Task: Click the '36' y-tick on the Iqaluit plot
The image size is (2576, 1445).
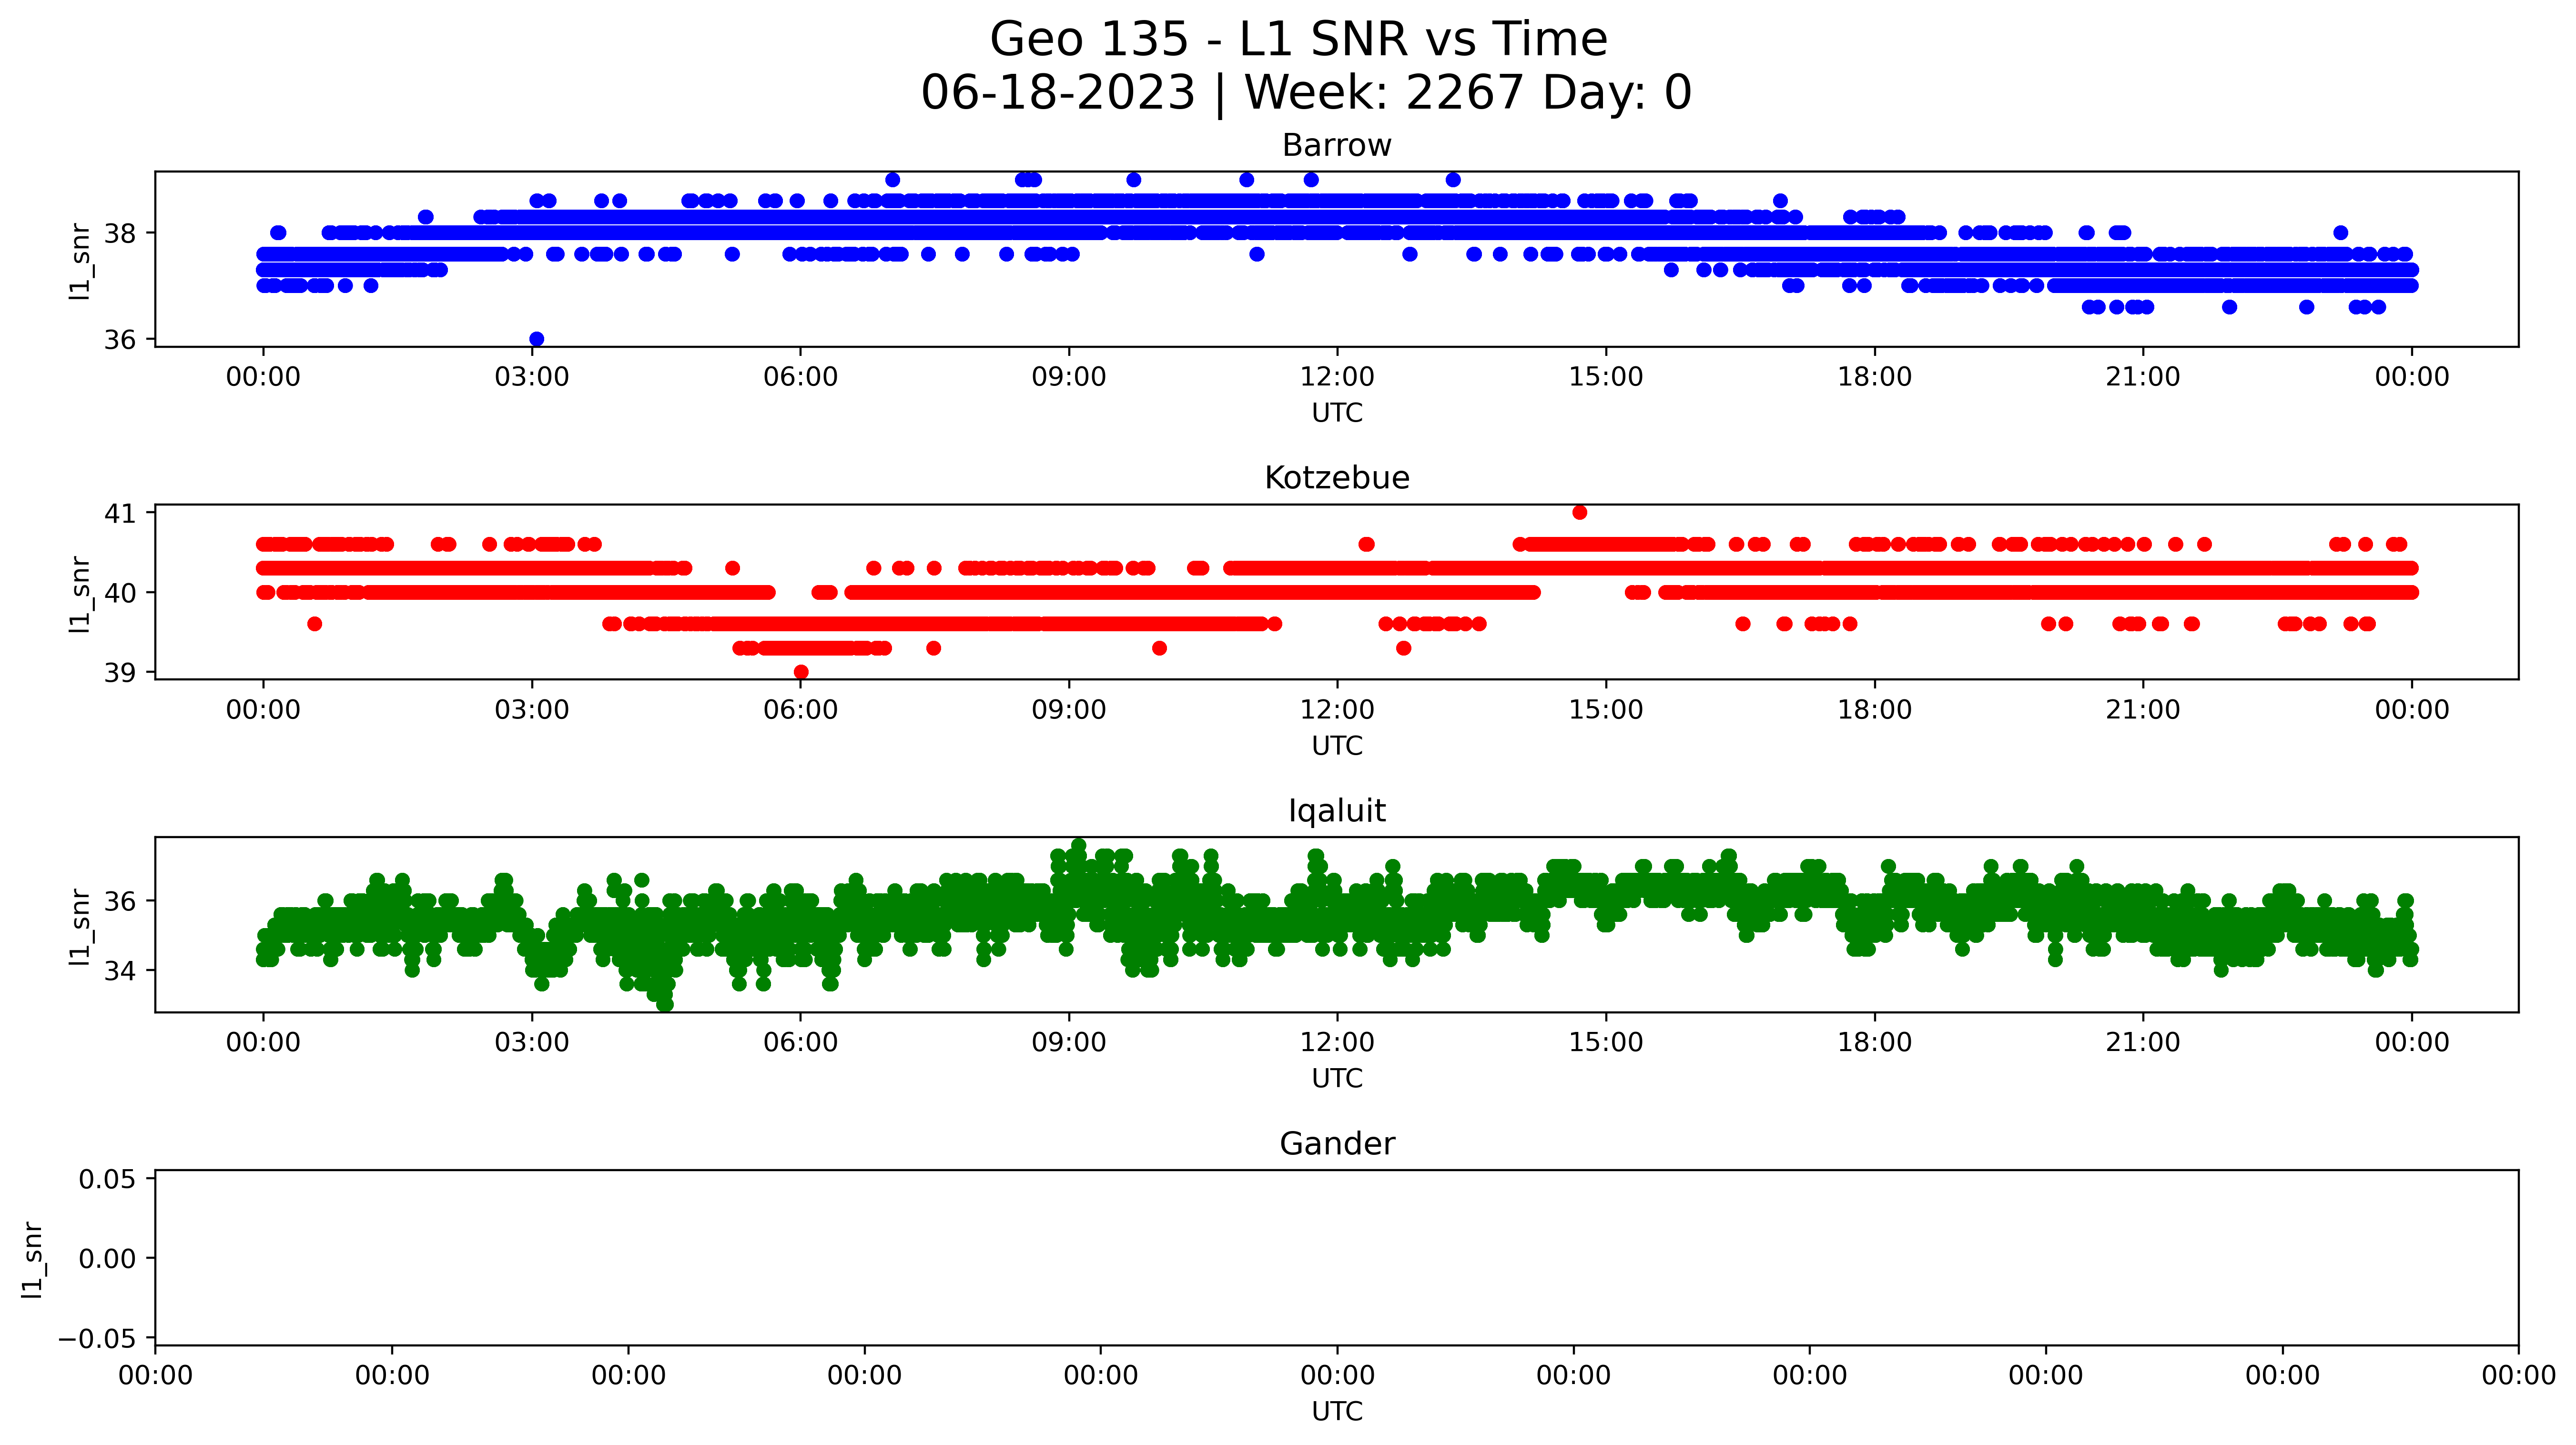Action: pyautogui.click(x=120, y=902)
